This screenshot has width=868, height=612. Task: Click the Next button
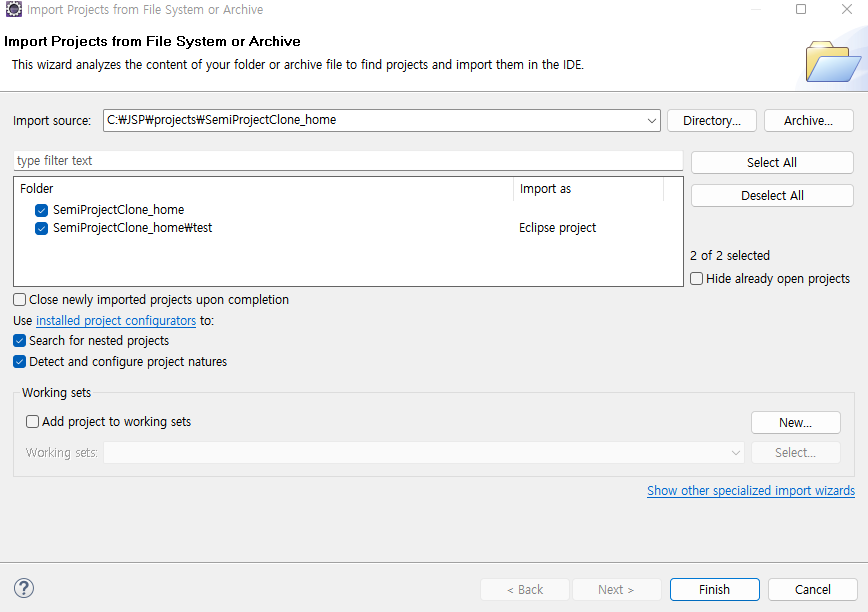click(x=617, y=590)
